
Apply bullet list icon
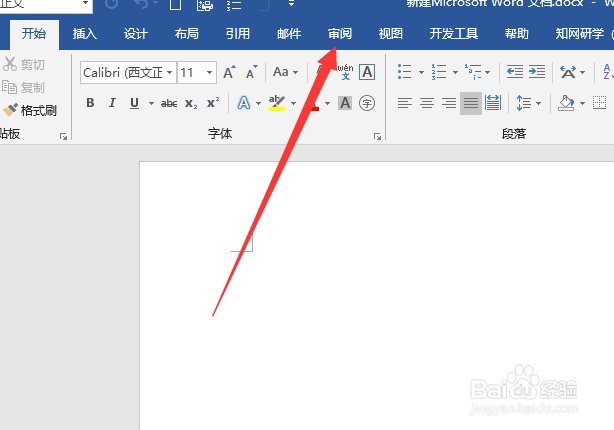[405, 72]
